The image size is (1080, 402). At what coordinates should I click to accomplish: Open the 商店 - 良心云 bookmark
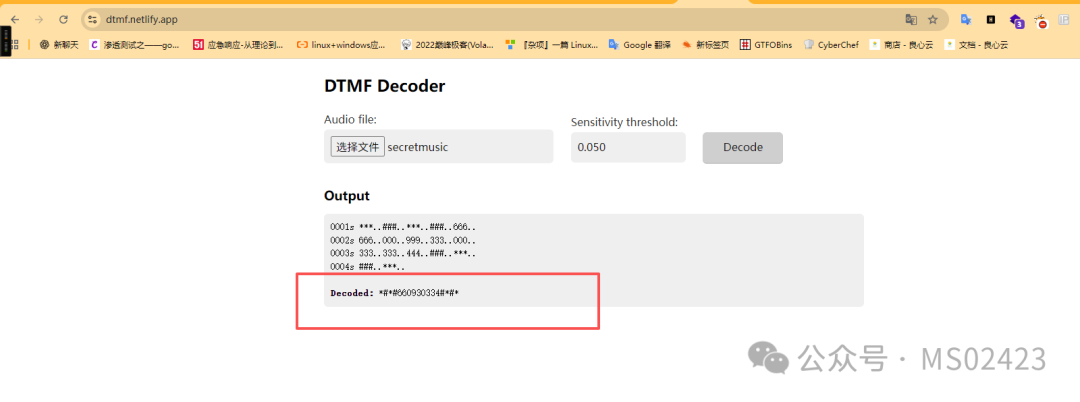point(901,45)
